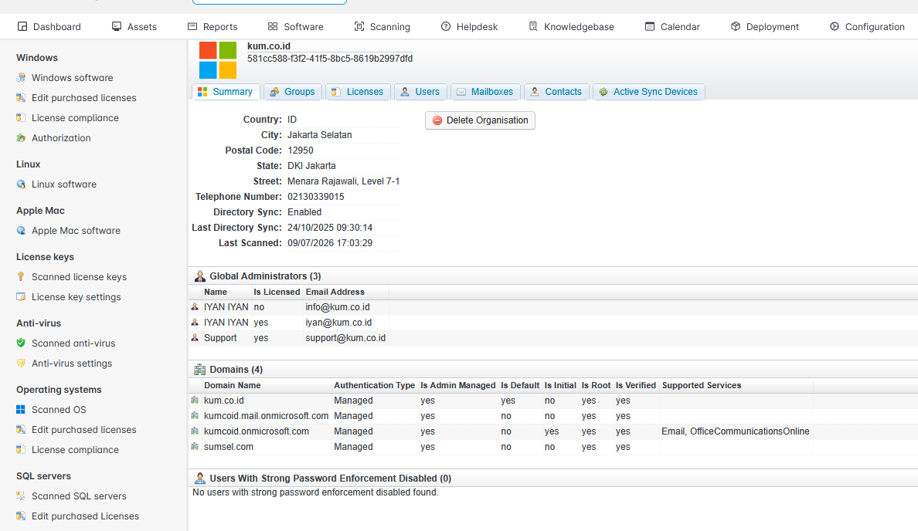Screen dimensions: 918x531
Task: Click the Microsoft organisation logo
Action: click(x=218, y=60)
